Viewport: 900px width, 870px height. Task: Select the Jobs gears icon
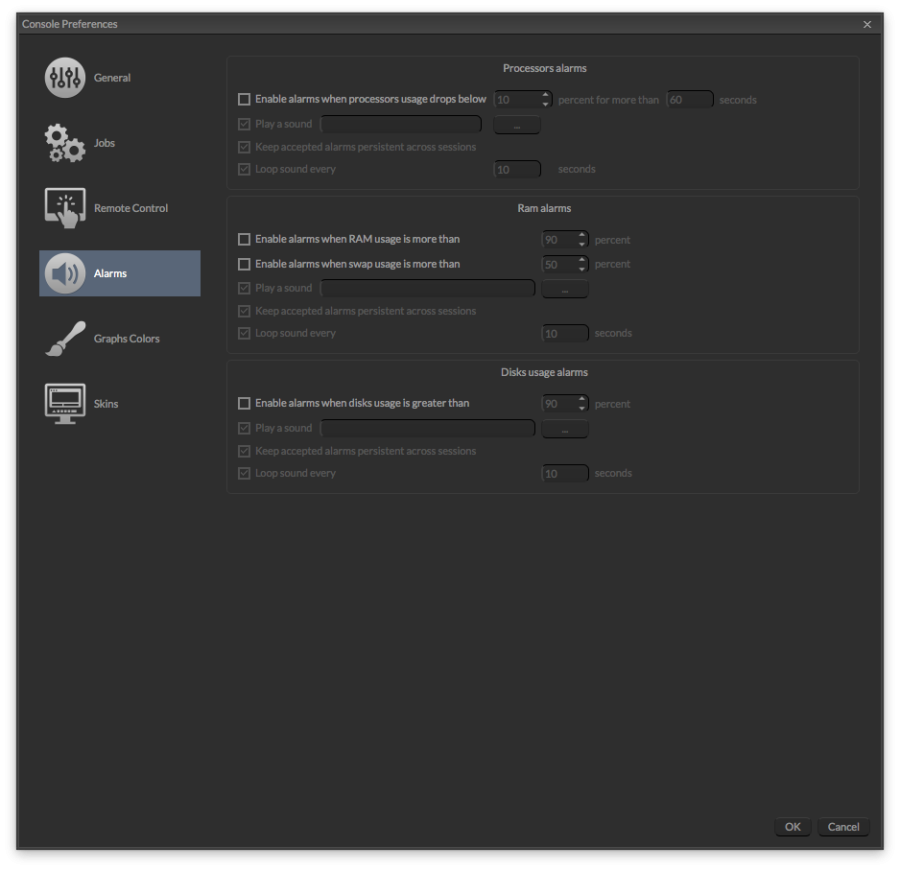pyautogui.click(x=65, y=142)
